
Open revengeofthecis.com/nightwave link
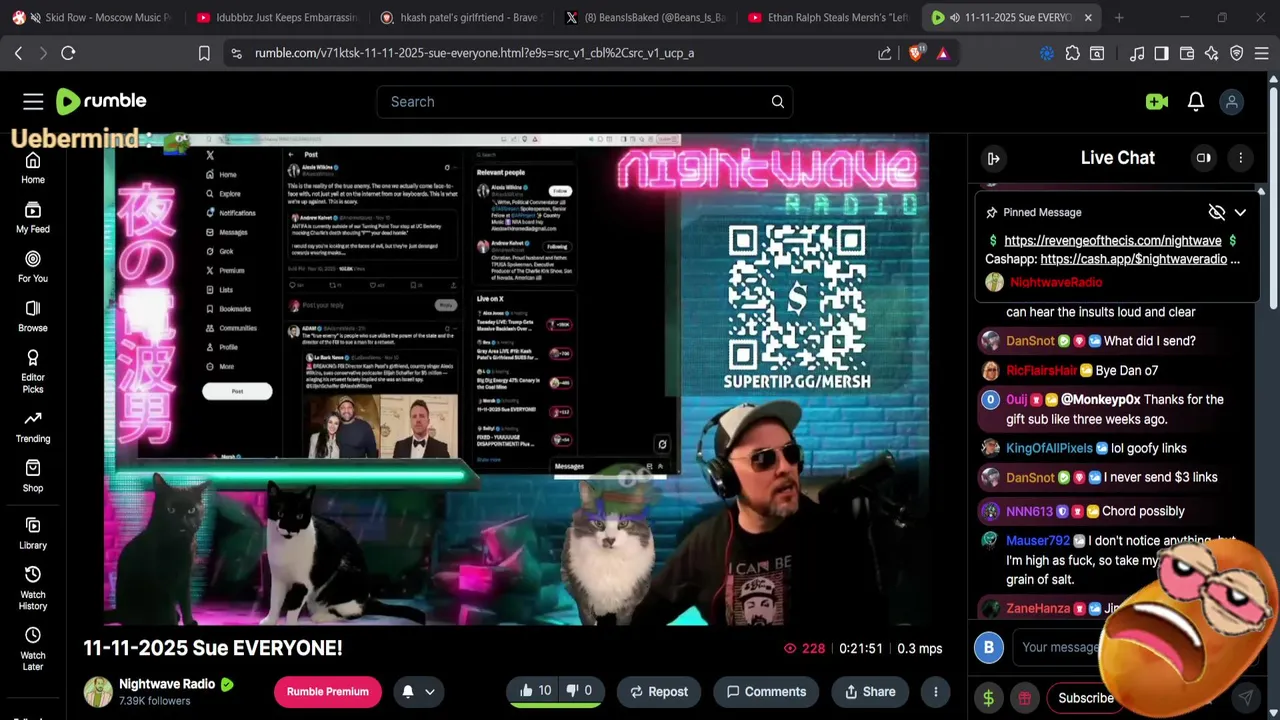[1112, 240]
